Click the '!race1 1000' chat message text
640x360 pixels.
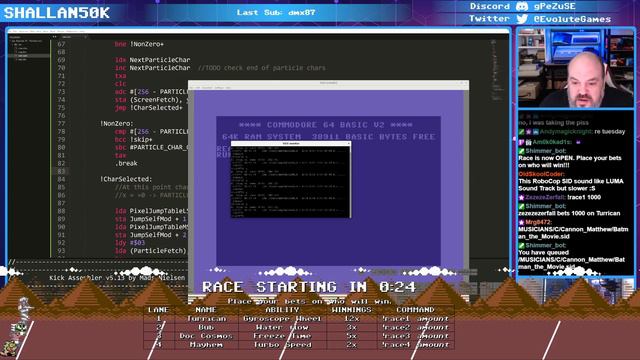tap(584, 197)
